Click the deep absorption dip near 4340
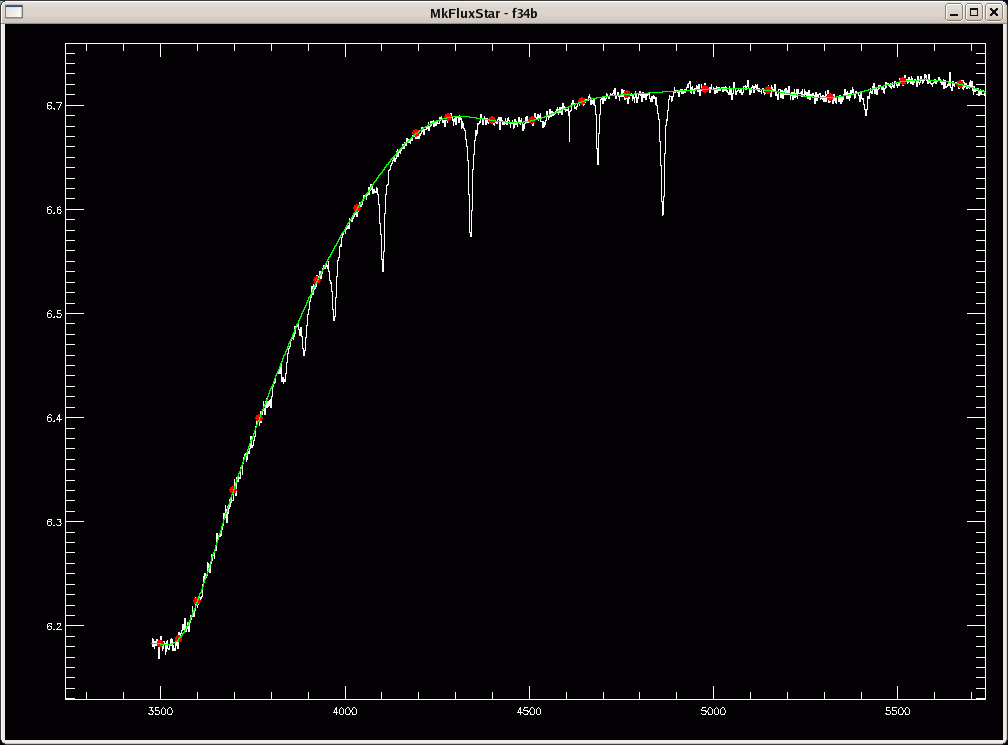This screenshot has height=745, width=1008. (x=471, y=232)
